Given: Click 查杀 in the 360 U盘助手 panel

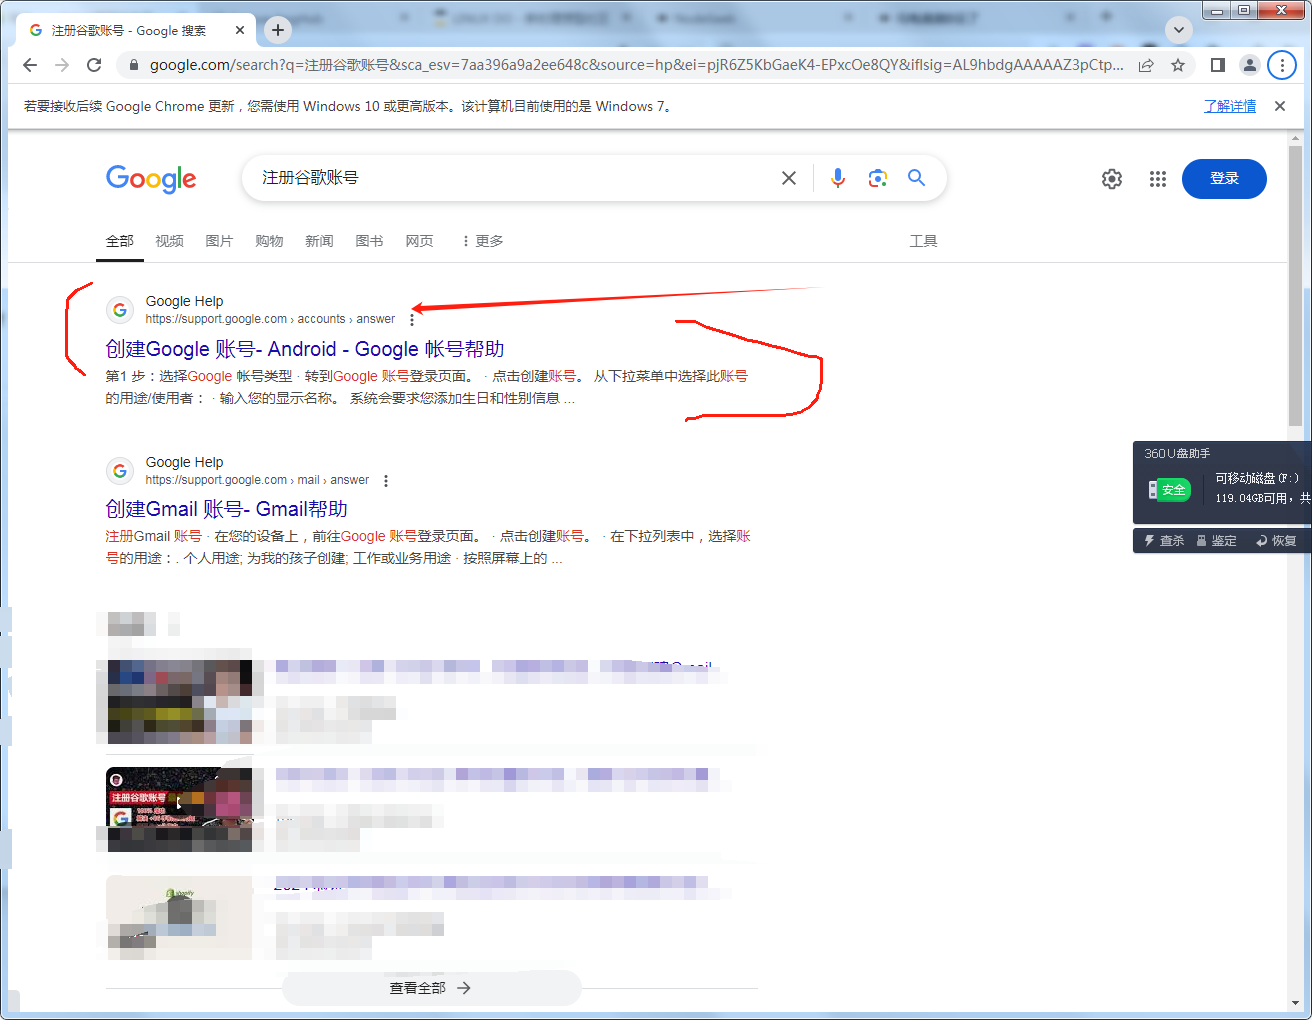Looking at the screenshot, I should click(1172, 539).
